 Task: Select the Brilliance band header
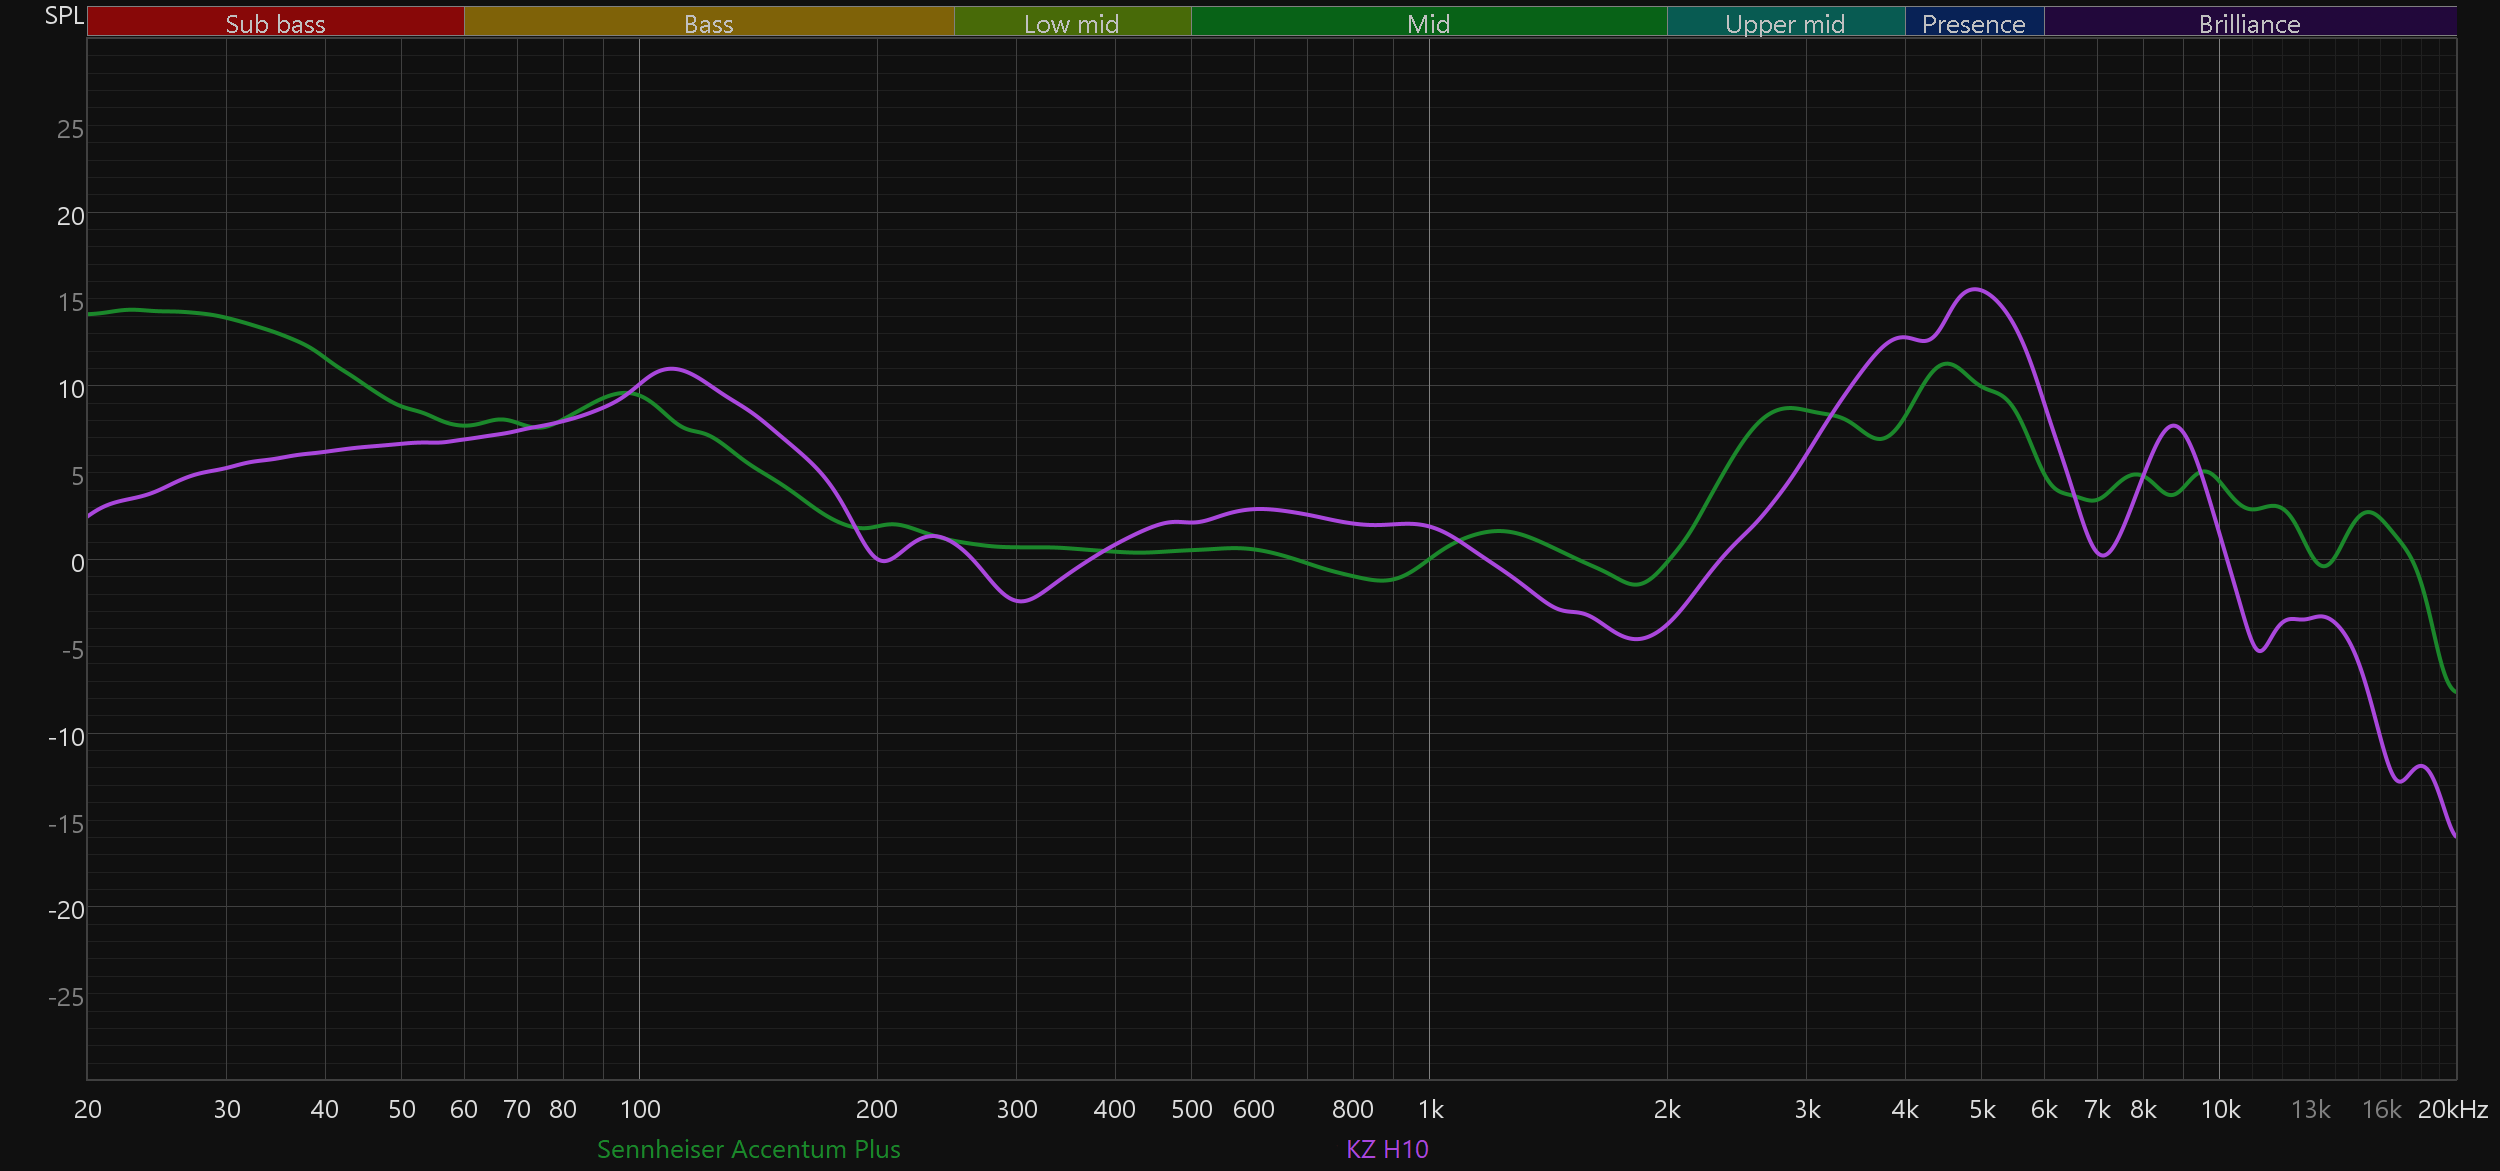[x=2249, y=23]
